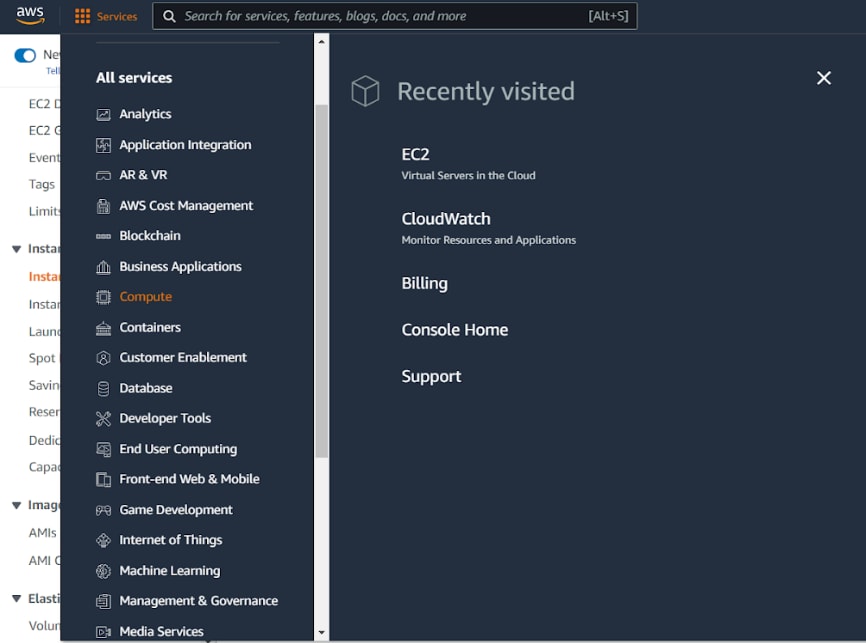
Task: Focus the services search field
Action: (394, 16)
